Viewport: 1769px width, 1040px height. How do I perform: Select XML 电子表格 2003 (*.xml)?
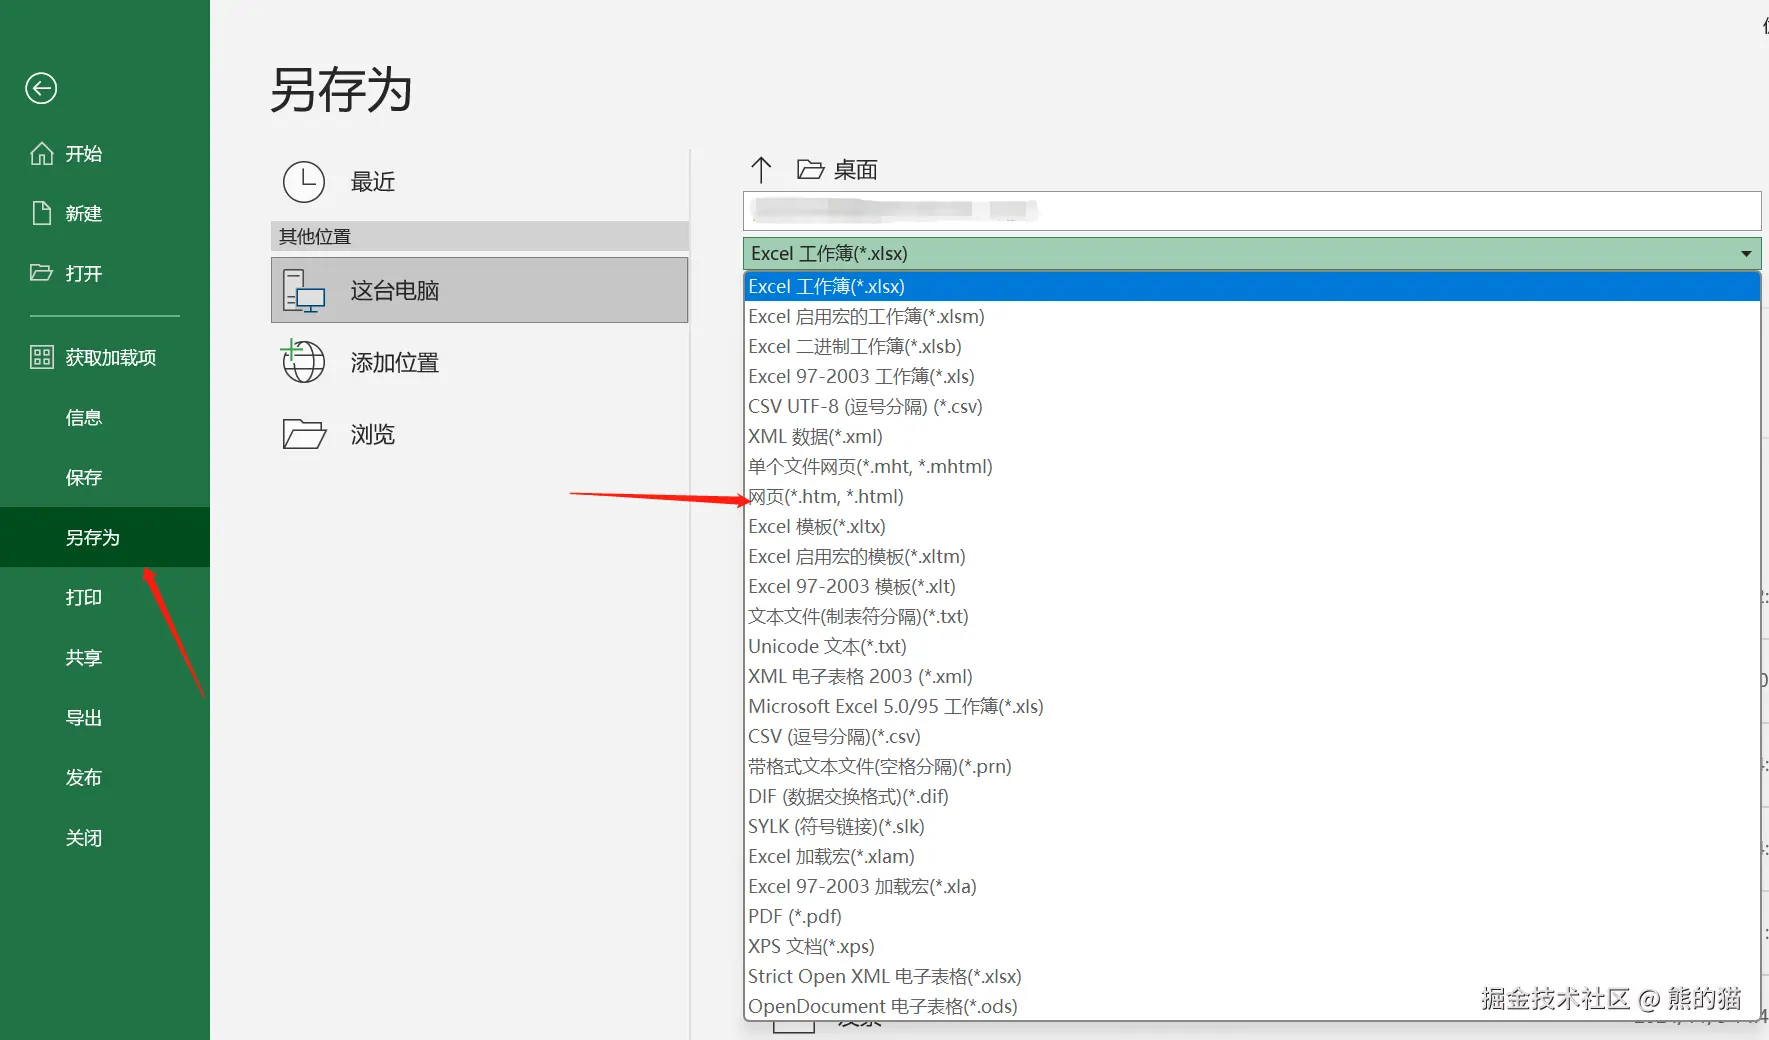1252,676
